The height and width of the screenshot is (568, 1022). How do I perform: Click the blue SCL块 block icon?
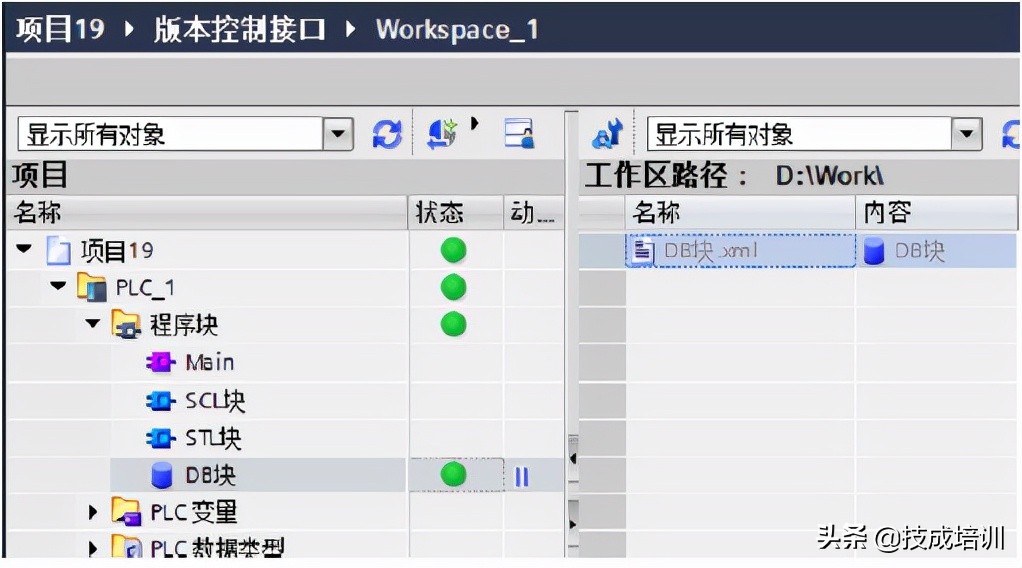[x=160, y=400]
